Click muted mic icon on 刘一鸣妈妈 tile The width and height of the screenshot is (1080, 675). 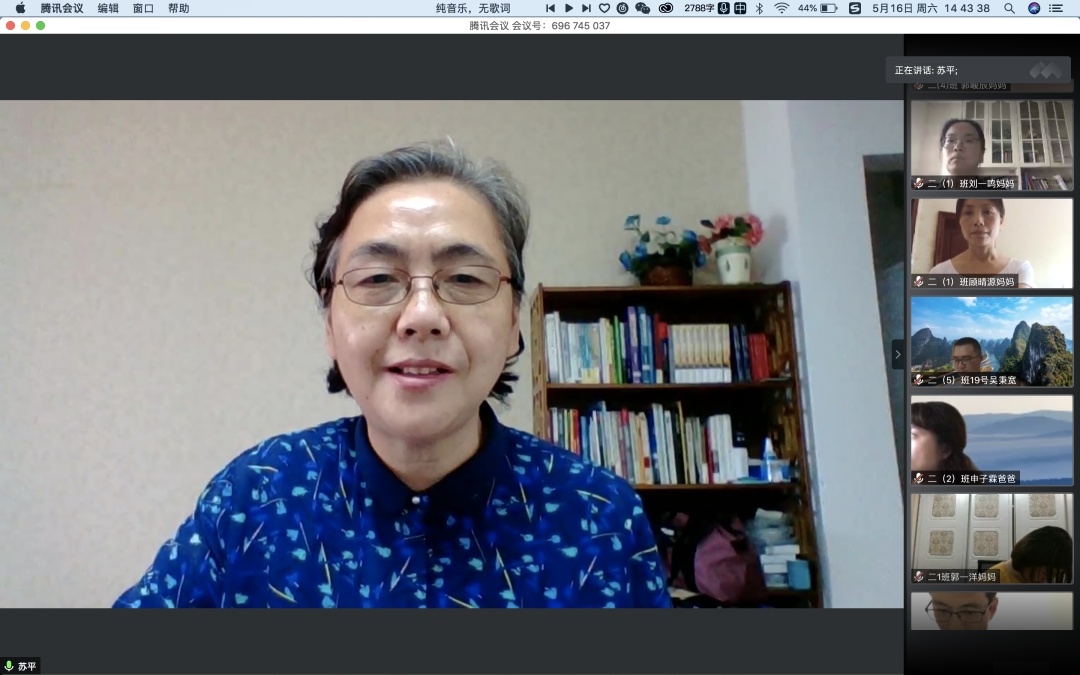[919, 183]
